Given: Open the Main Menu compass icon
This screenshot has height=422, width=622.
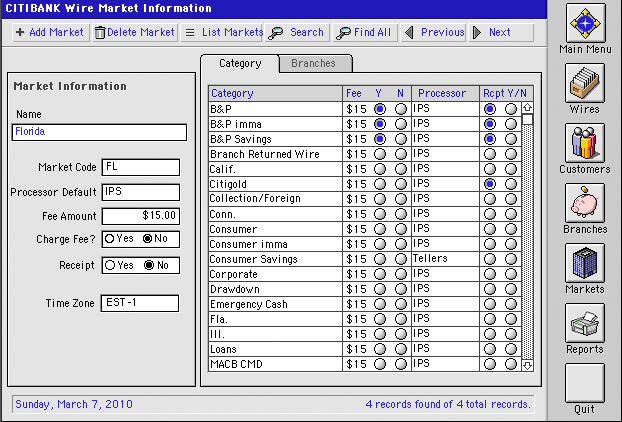Looking at the screenshot, I should 585,23.
